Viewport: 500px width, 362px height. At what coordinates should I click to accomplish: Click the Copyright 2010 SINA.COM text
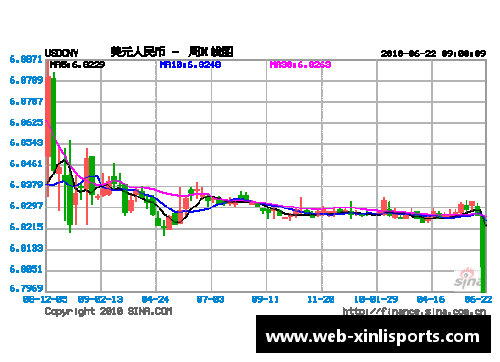click(108, 311)
